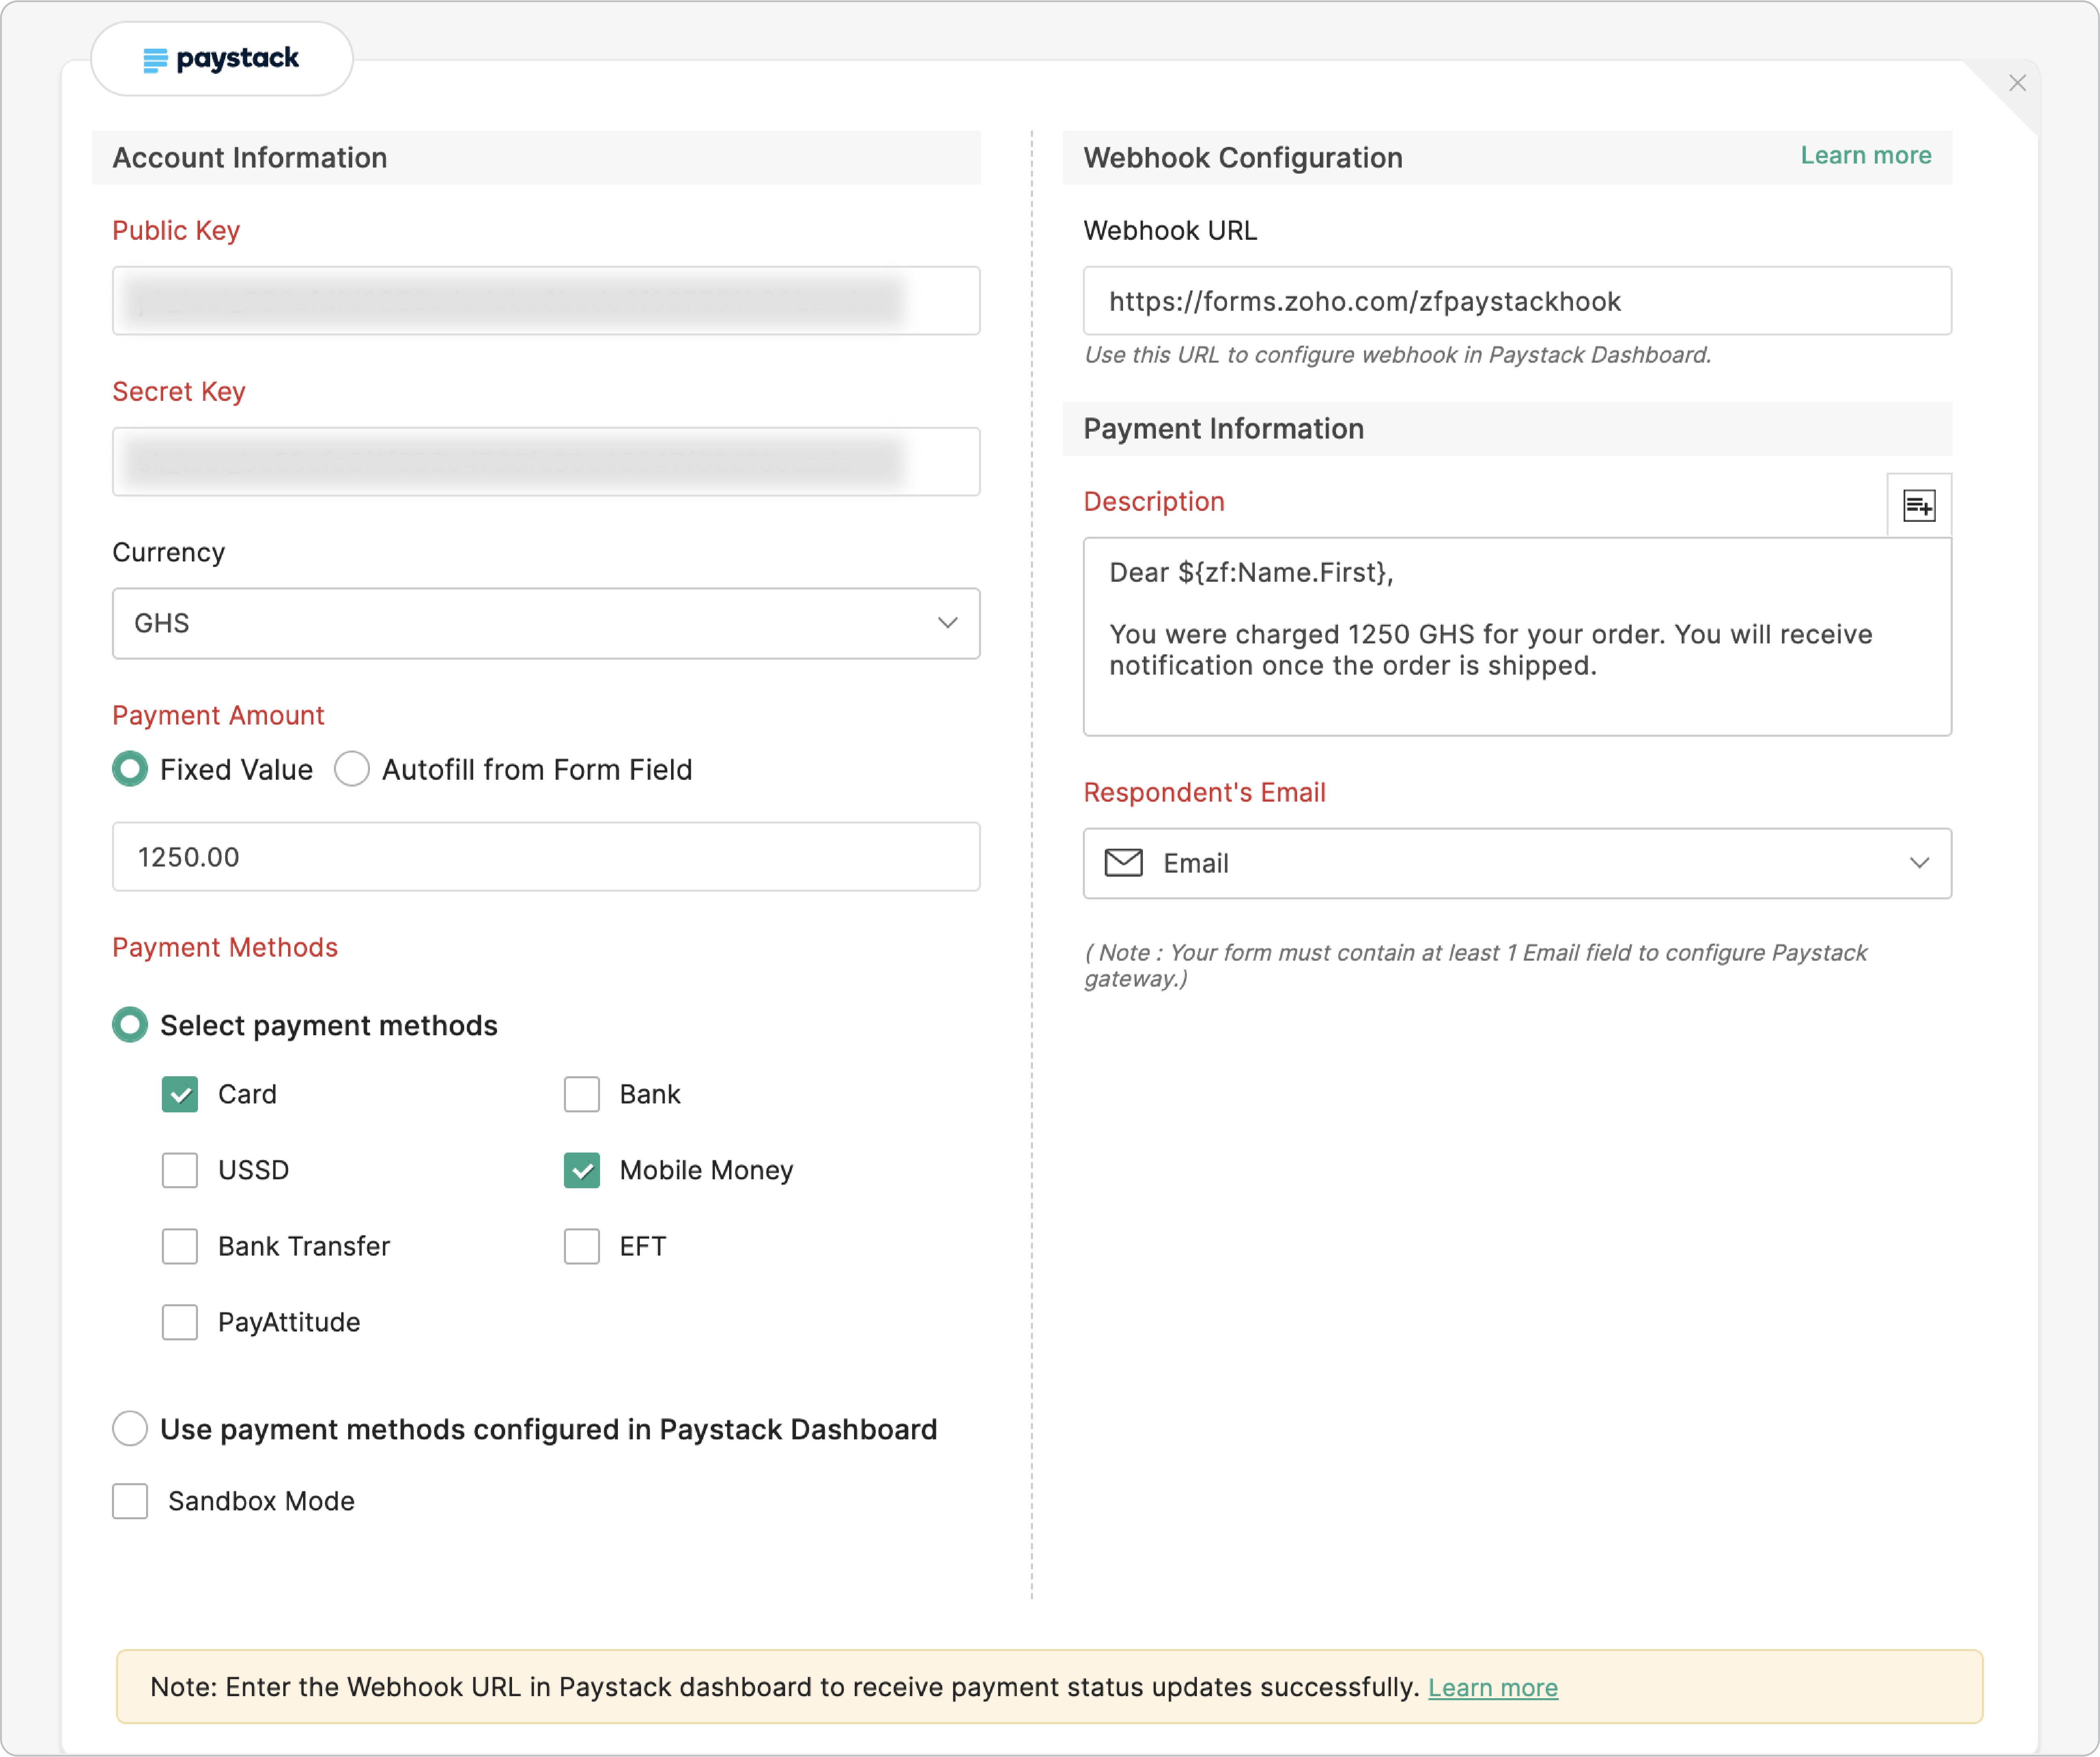
Task: Select the Fixed Value payment amount option
Action: 130,769
